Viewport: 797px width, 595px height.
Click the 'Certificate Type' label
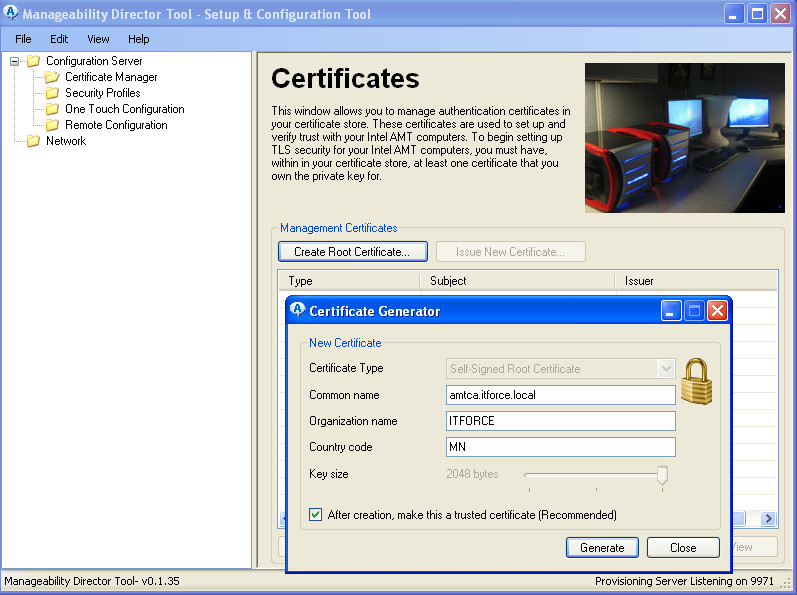(x=346, y=368)
